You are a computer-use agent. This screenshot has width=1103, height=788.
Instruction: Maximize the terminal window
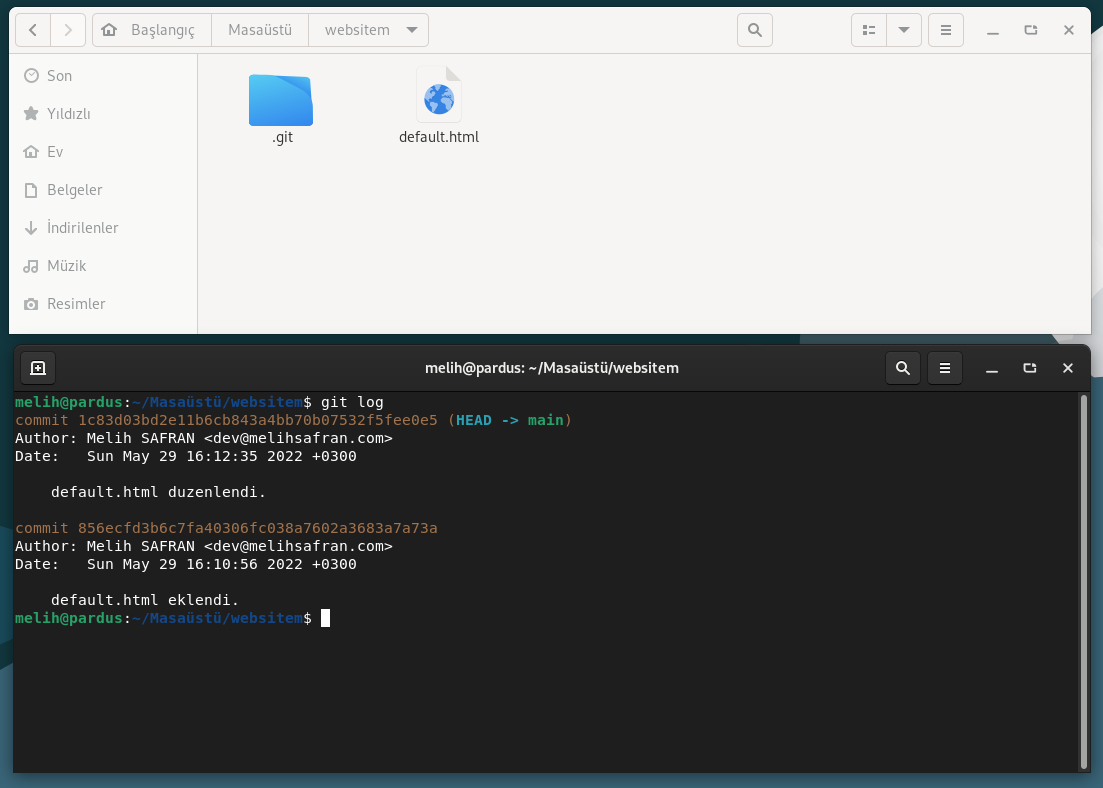[1030, 368]
